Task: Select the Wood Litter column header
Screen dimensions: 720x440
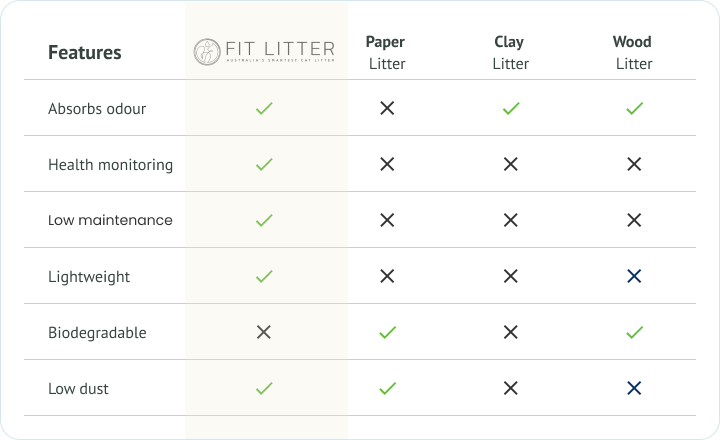Action: (x=633, y=53)
